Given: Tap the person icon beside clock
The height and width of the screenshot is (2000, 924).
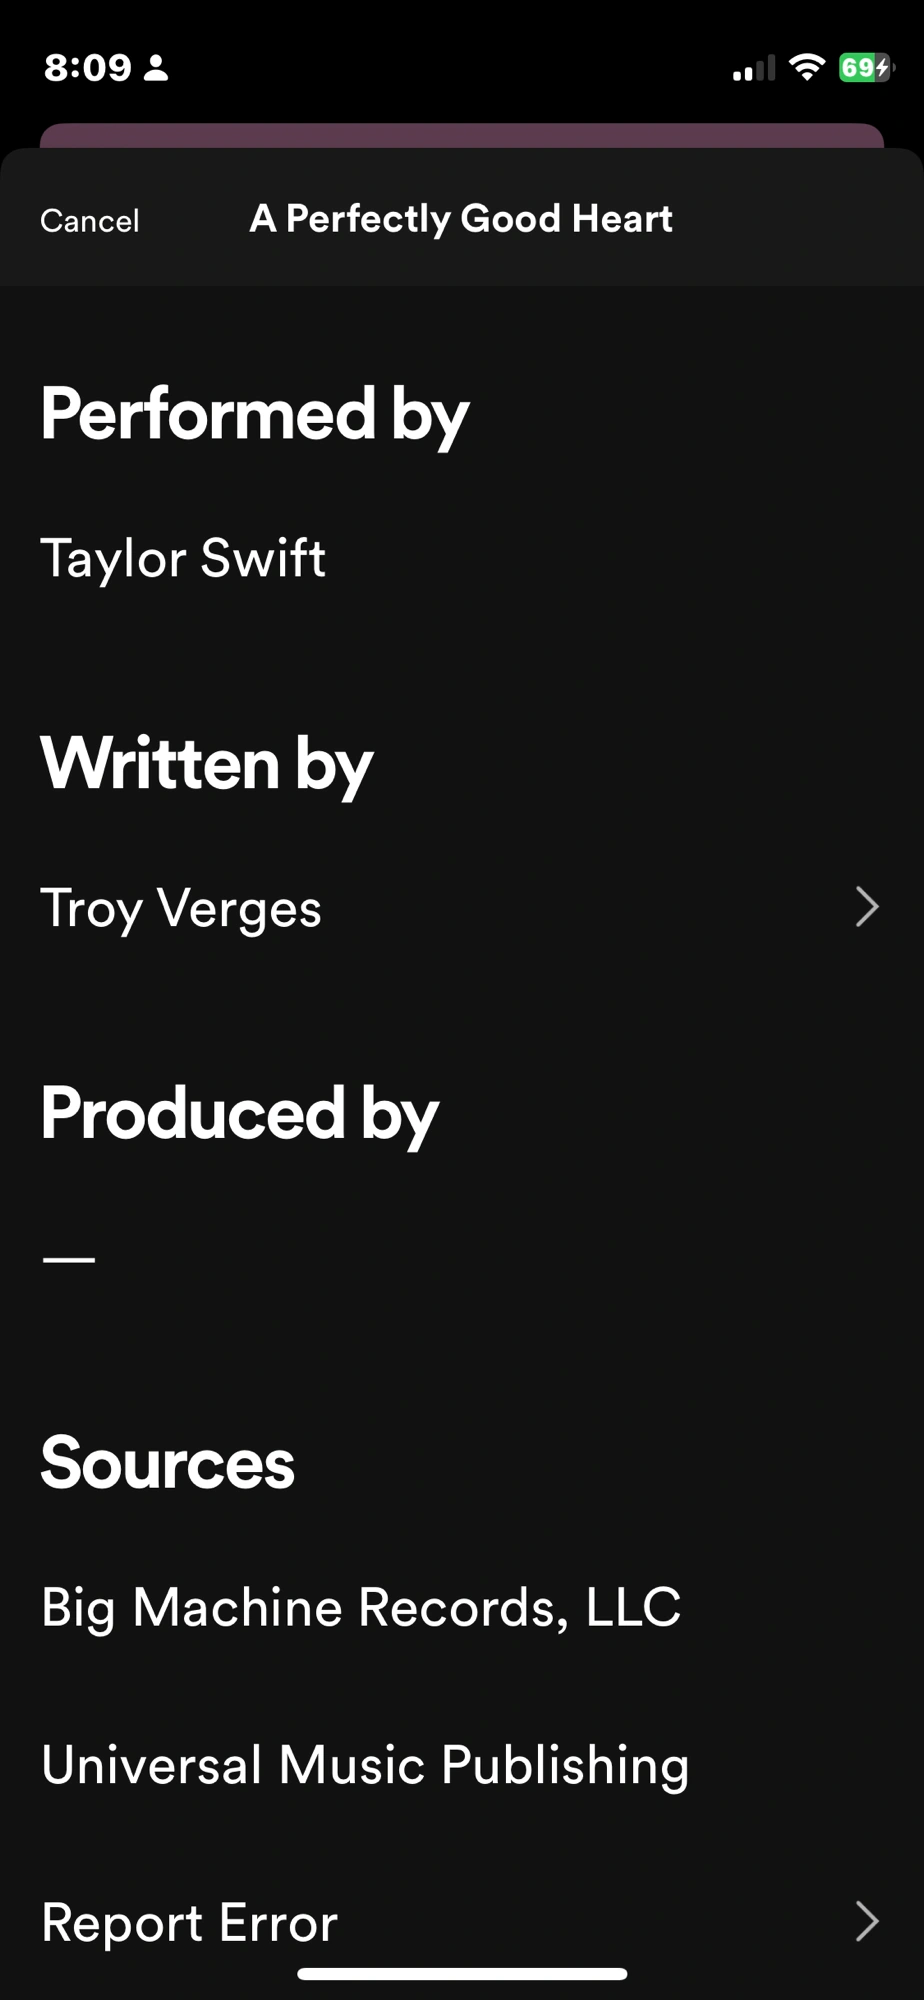Looking at the screenshot, I should tap(156, 68).
